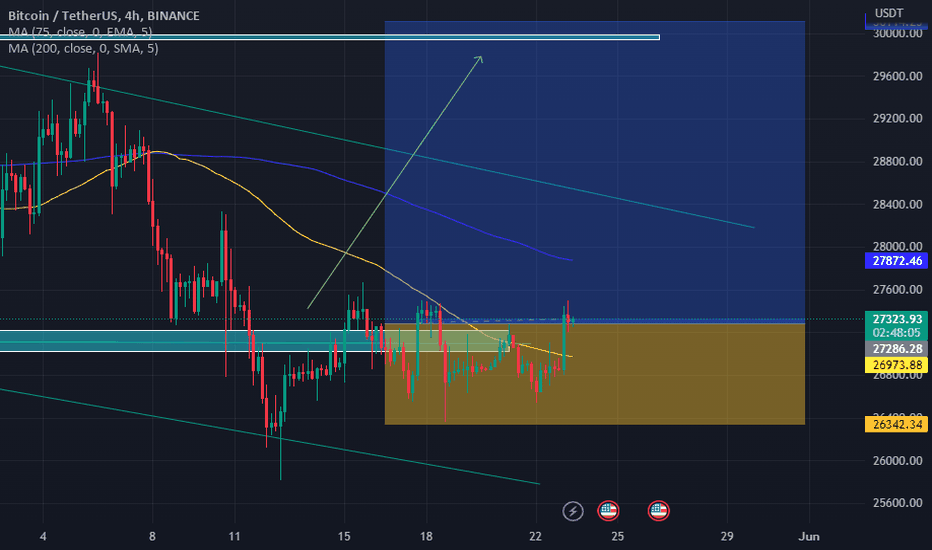
Task: Click the USDT currency label
Action: [889, 13]
